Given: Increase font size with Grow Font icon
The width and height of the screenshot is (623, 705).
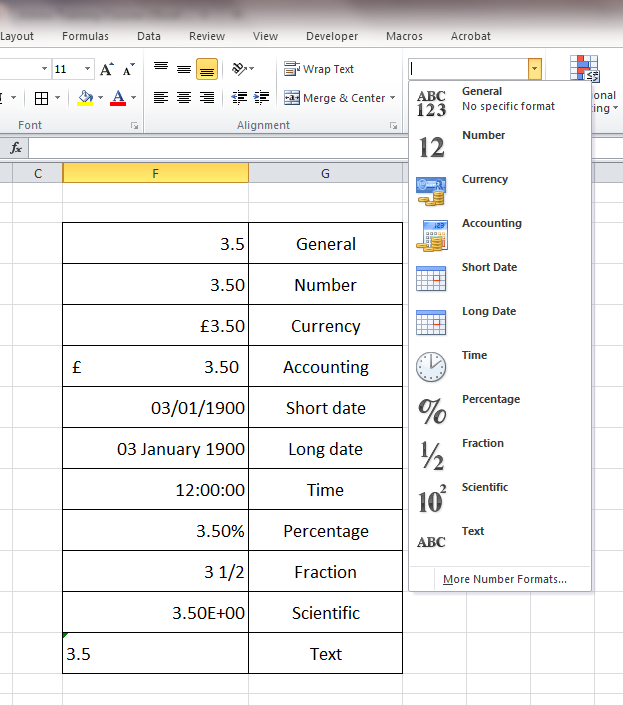Looking at the screenshot, I should [x=107, y=69].
